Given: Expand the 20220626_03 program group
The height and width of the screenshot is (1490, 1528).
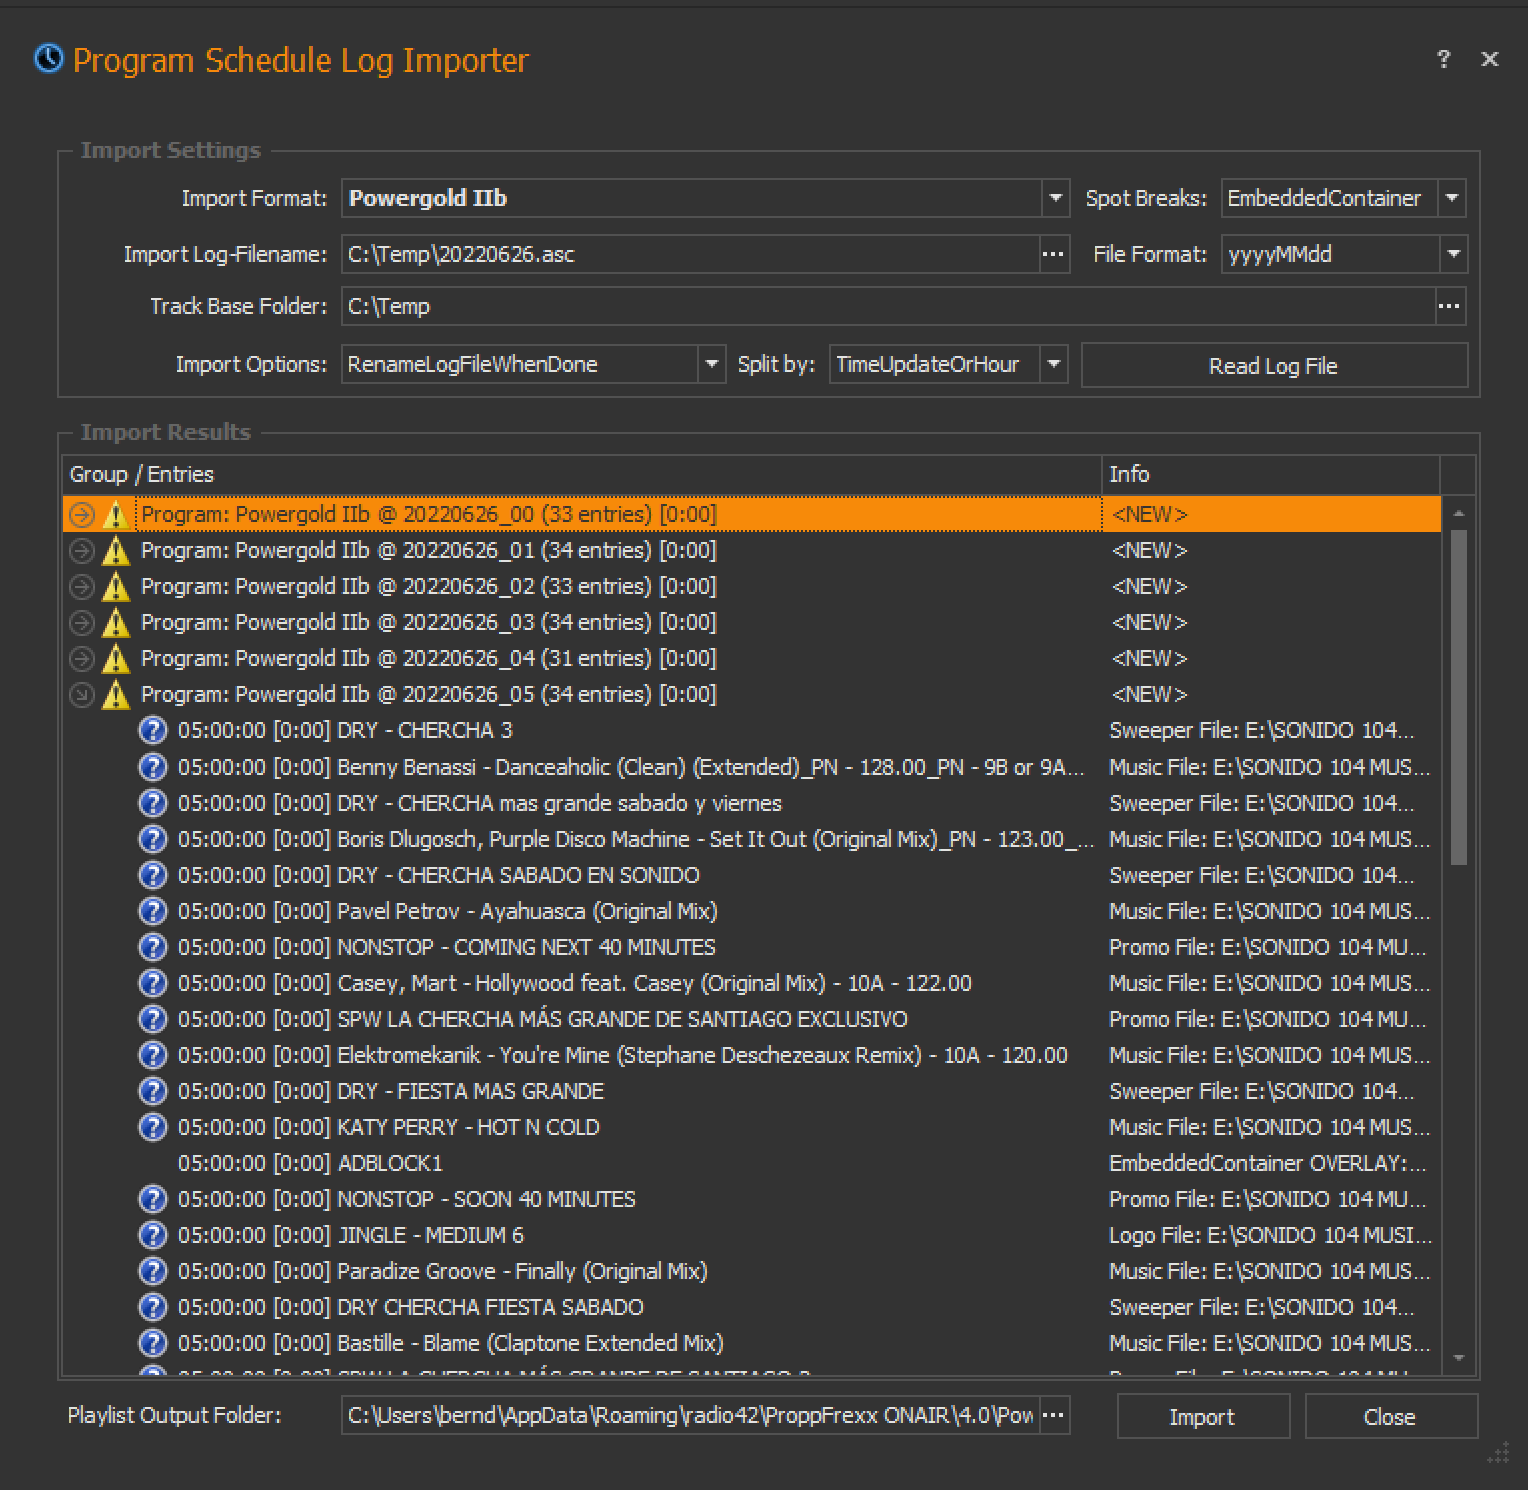Looking at the screenshot, I should coord(82,623).
